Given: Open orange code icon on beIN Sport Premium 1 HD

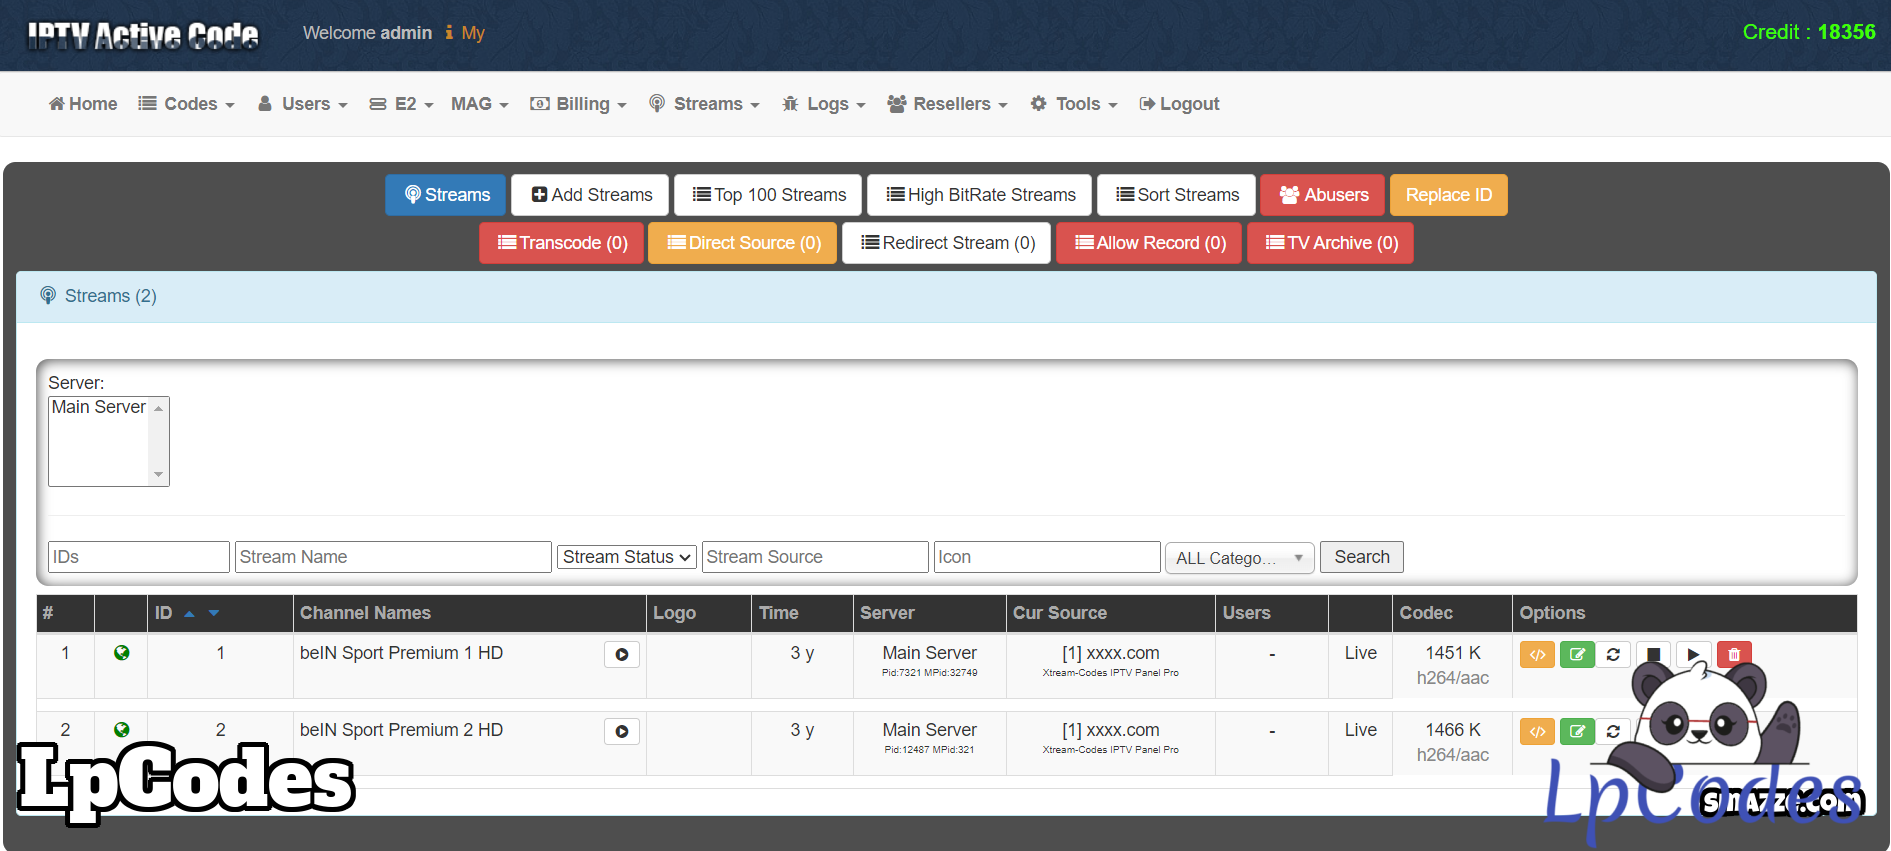Looking at the screenshot, I should [x=1537, y=655].
